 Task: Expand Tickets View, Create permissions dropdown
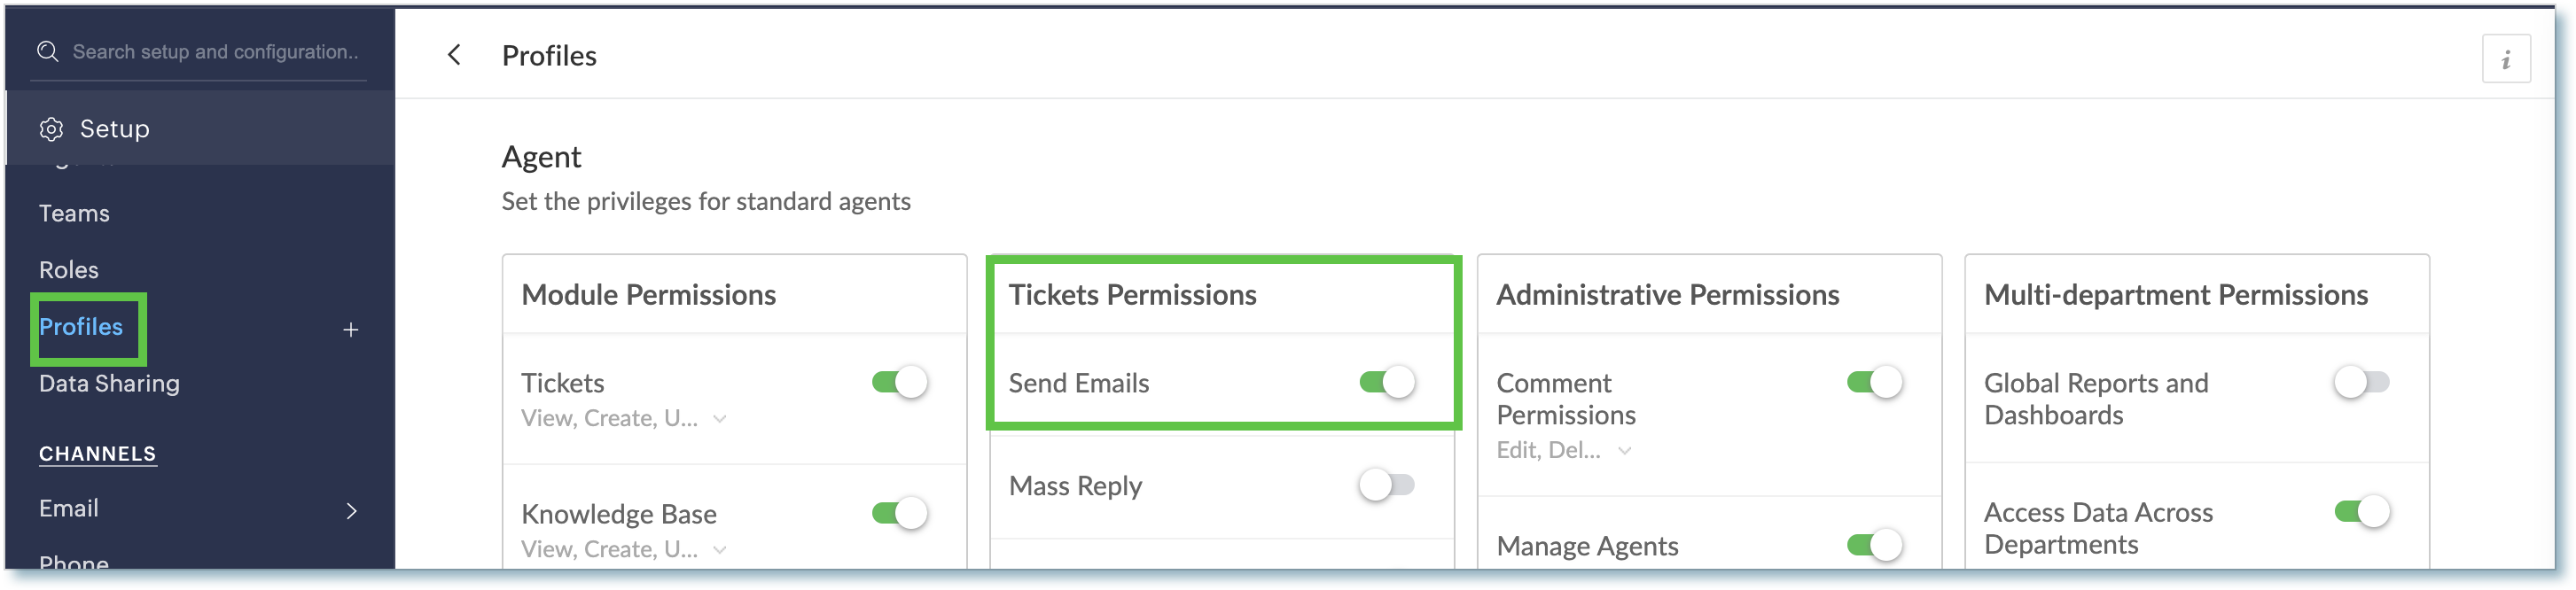click(x=720, y=419)
